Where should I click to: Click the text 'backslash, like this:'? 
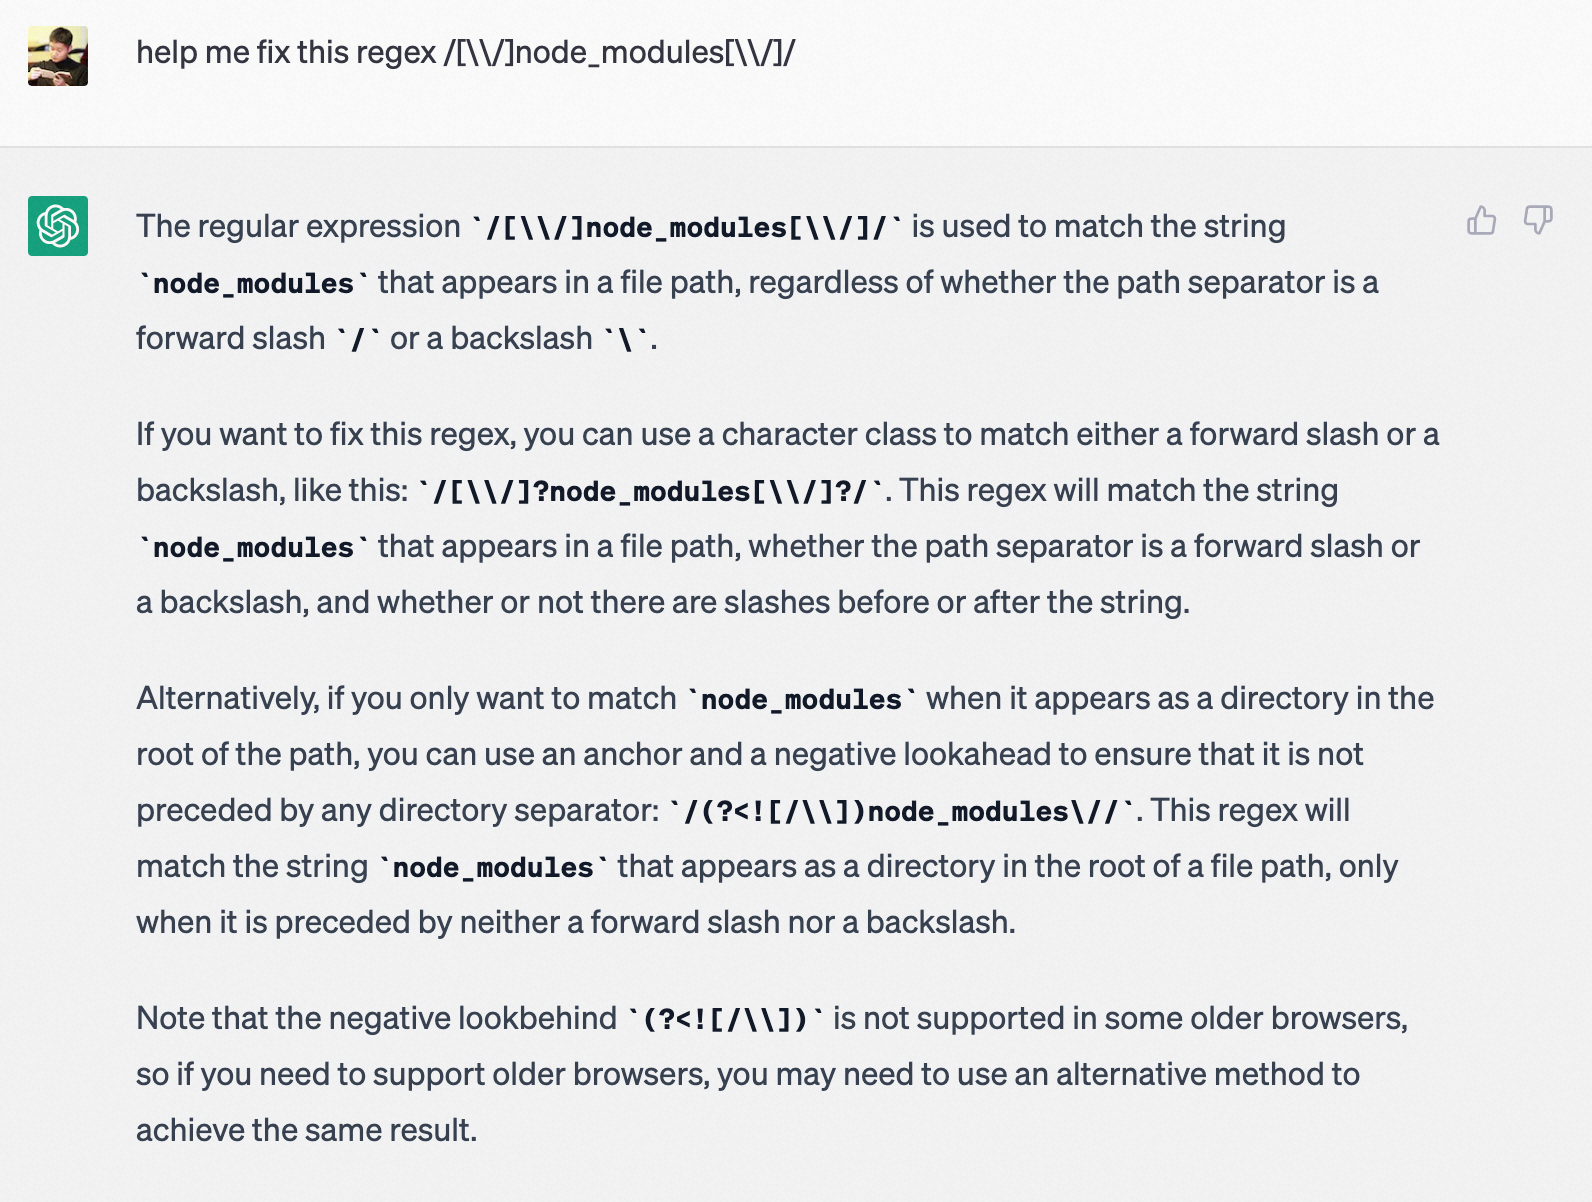coord(272,490)
